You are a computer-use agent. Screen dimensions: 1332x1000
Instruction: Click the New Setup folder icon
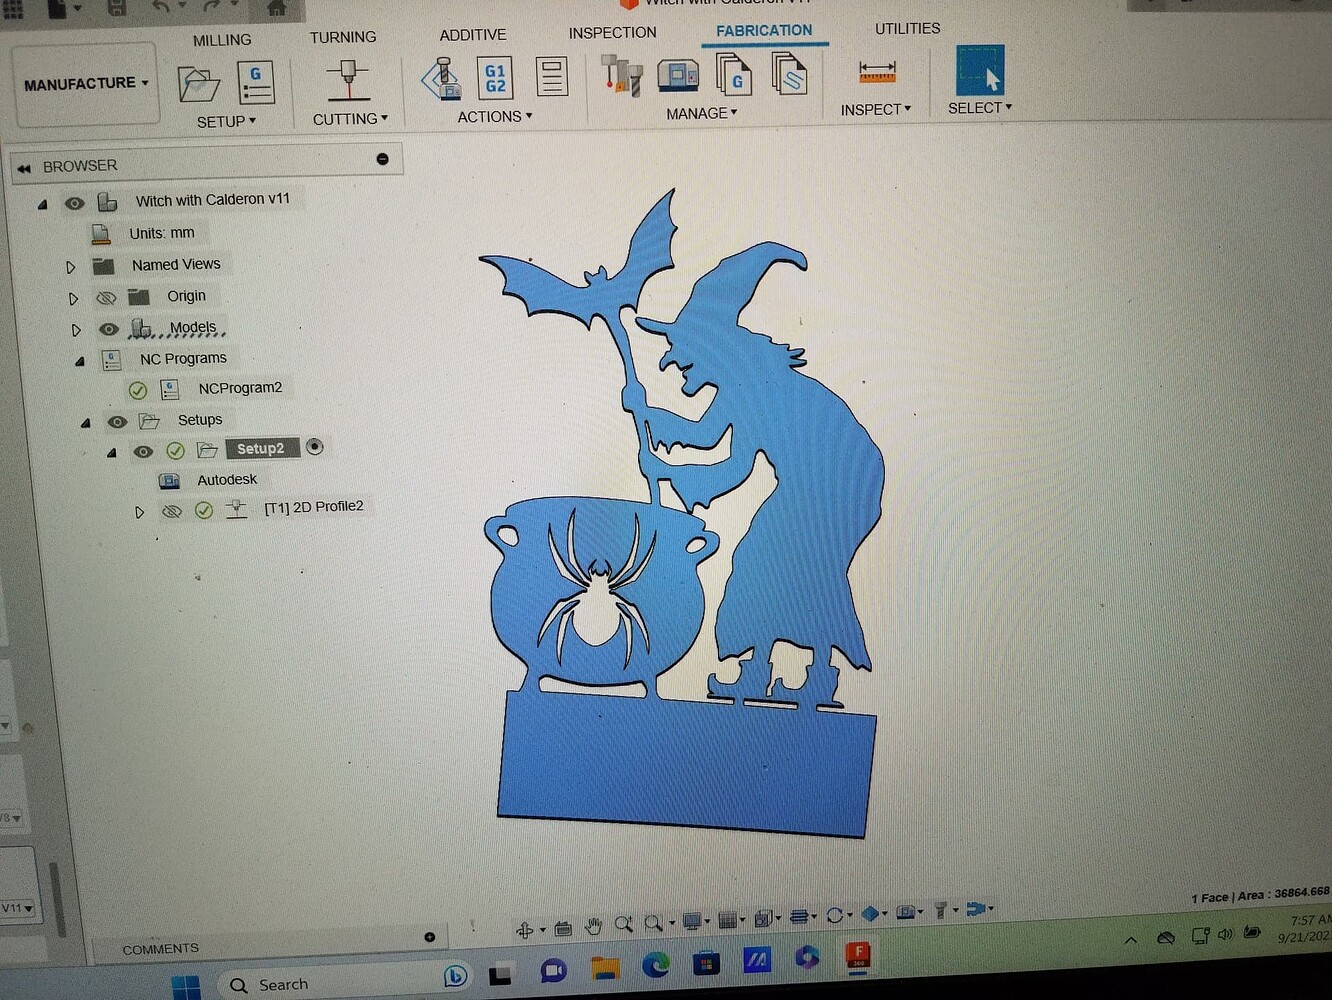coord(198,84)
